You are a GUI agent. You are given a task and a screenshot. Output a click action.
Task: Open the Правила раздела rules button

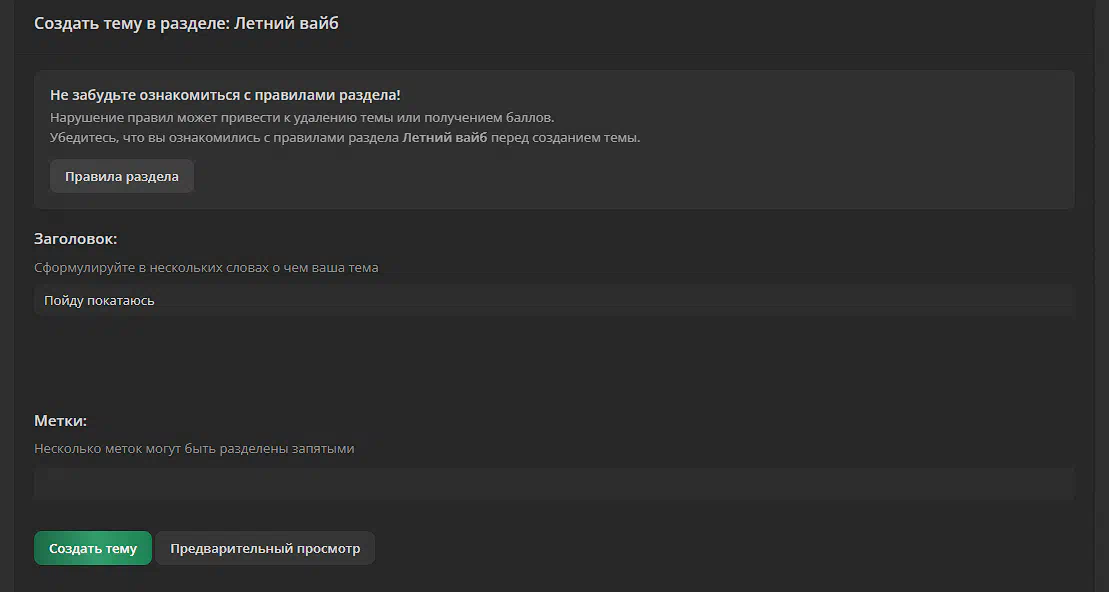click(122, 176)
